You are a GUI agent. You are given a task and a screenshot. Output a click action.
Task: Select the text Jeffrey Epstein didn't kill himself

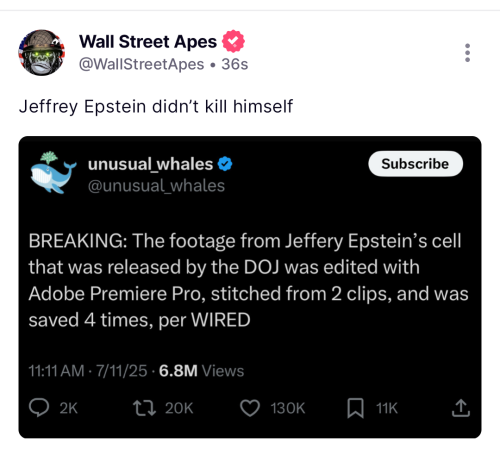[x=156, y=107]
